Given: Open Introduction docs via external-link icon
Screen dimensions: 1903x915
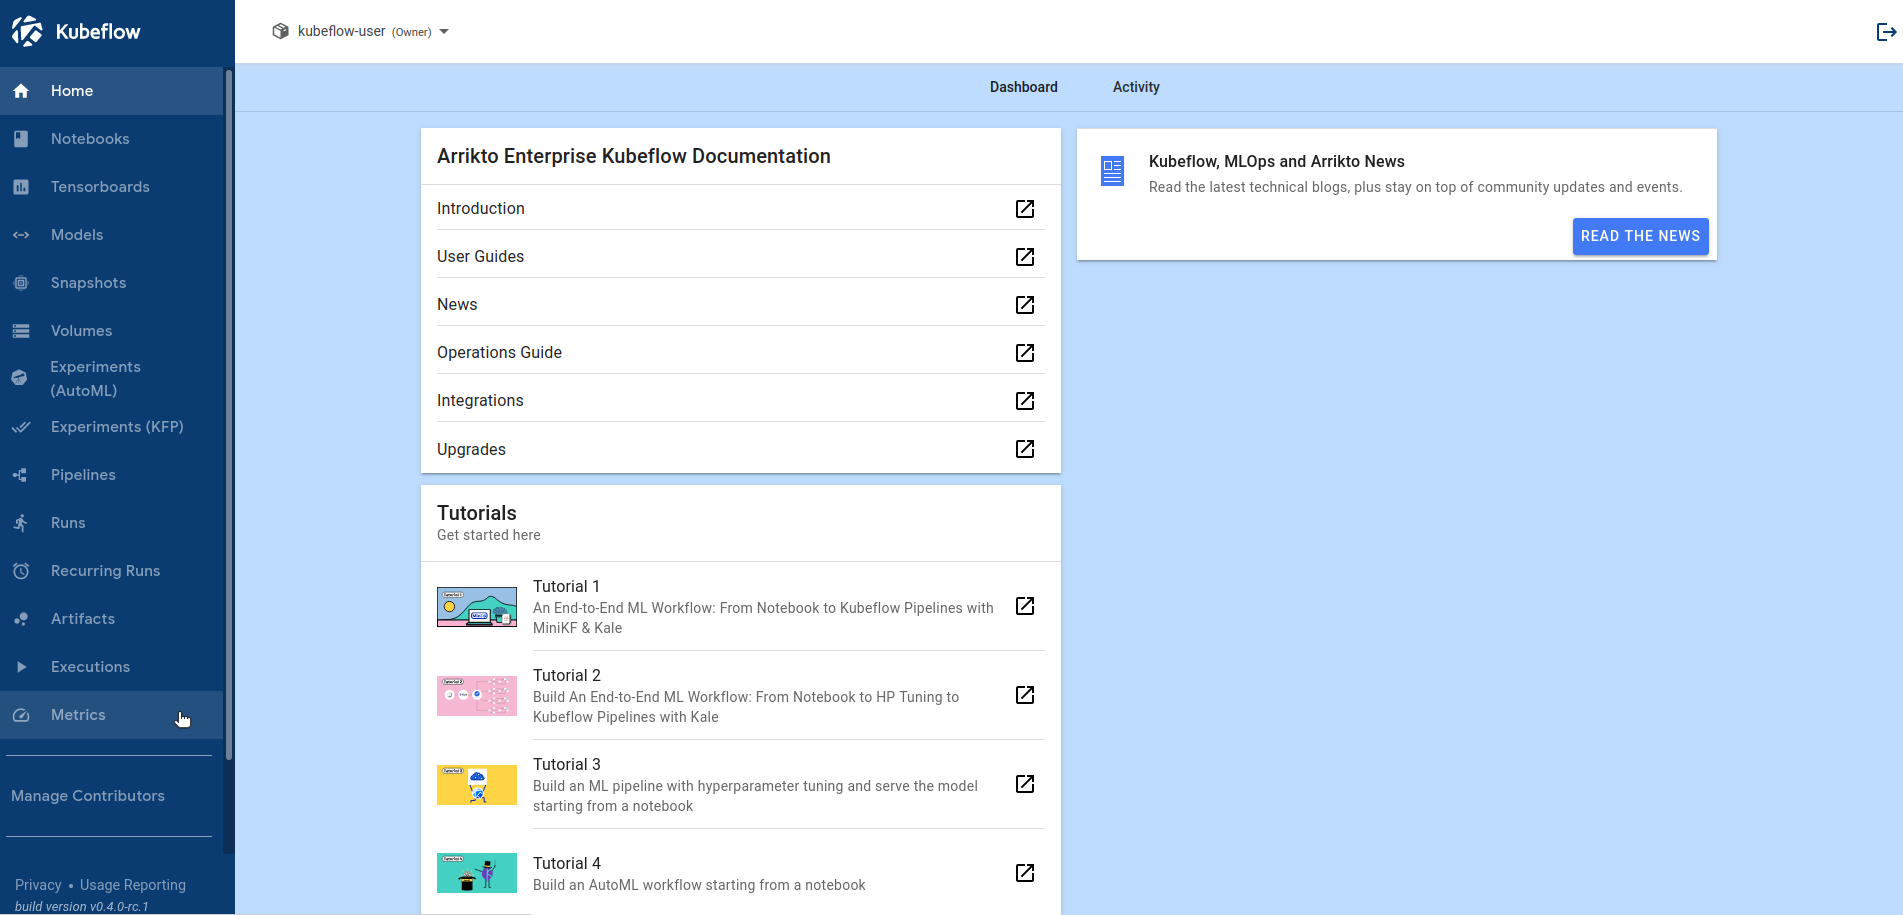Looking at the screenshot, I should [x=1025, y=209].
